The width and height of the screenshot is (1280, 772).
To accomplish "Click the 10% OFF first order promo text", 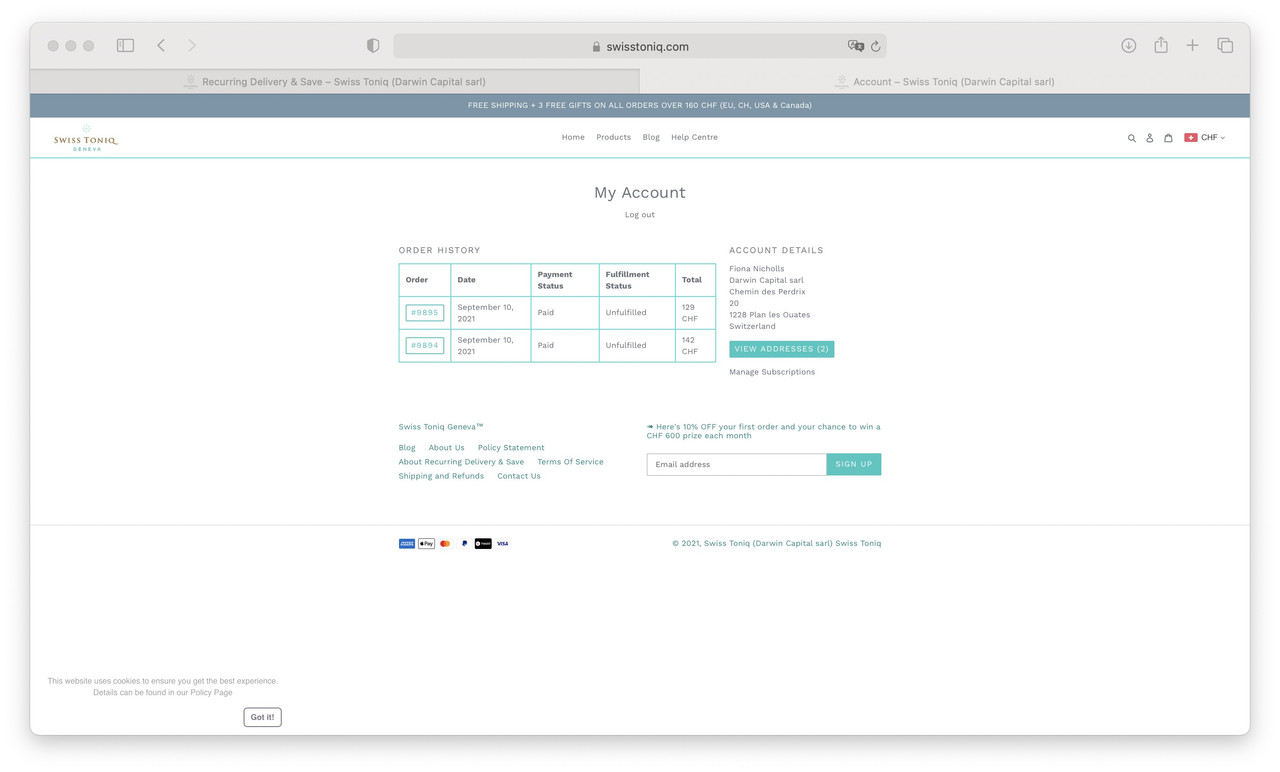I will click(x=764, y=431).
